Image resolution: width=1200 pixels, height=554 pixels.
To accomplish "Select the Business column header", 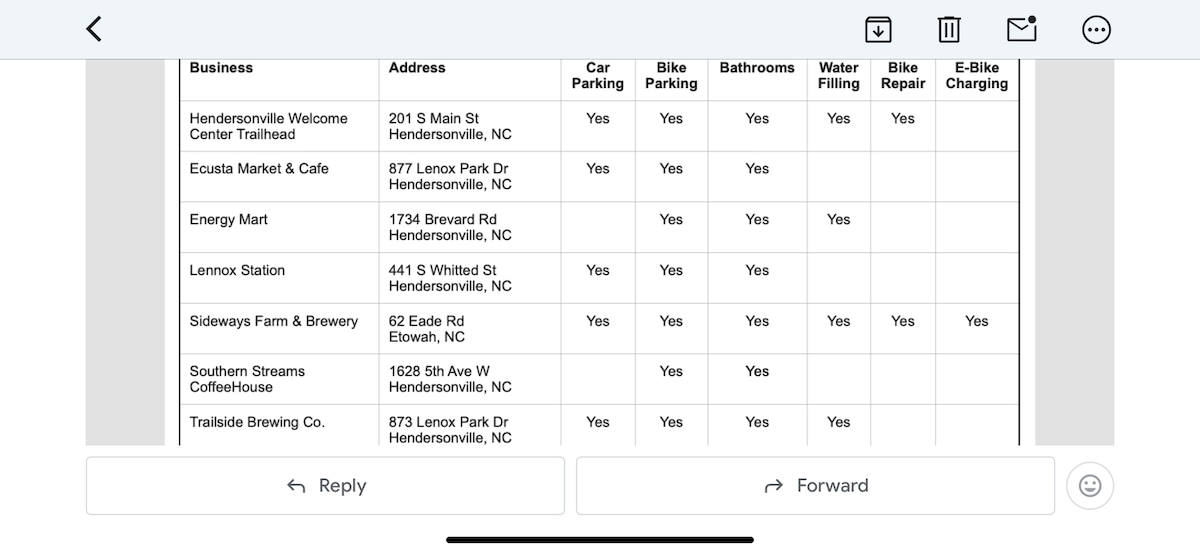I will 221,68.
